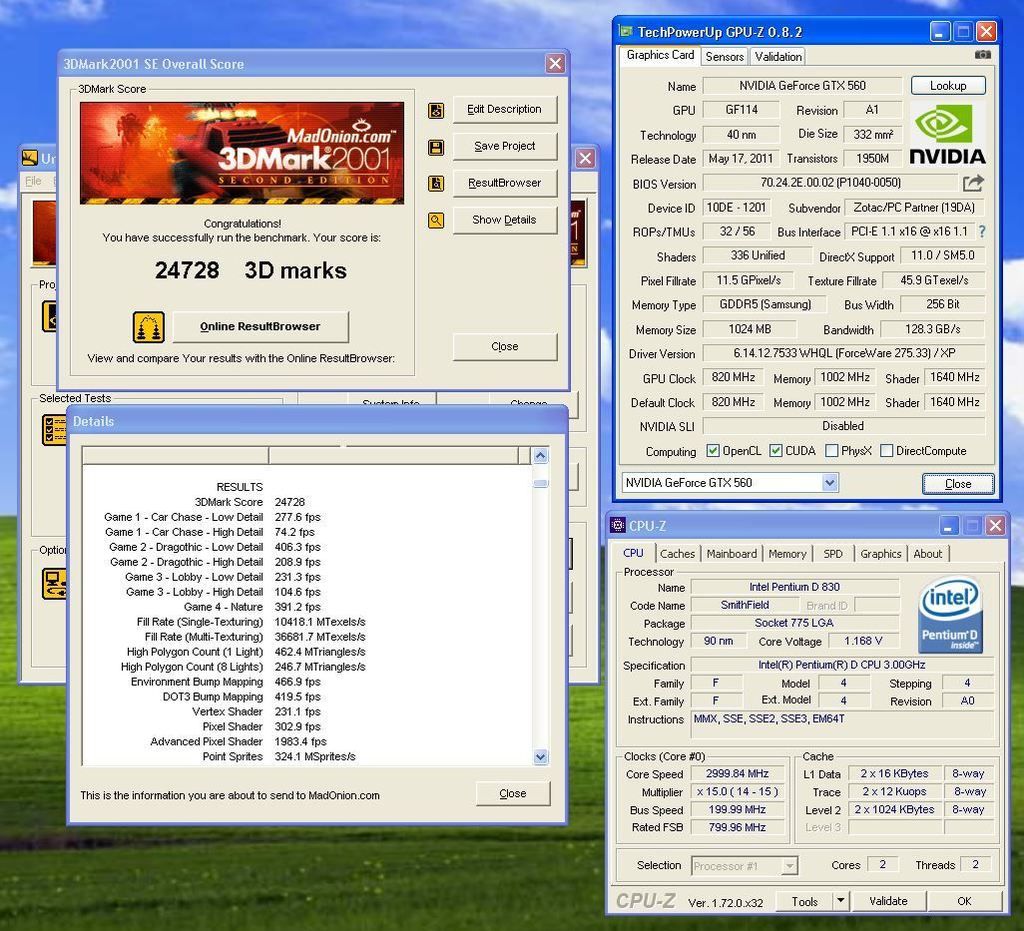Screen dimensions: 1024x931
Task: Open the Graphics tab in CPU-Z
Action: tap(880, 554)
